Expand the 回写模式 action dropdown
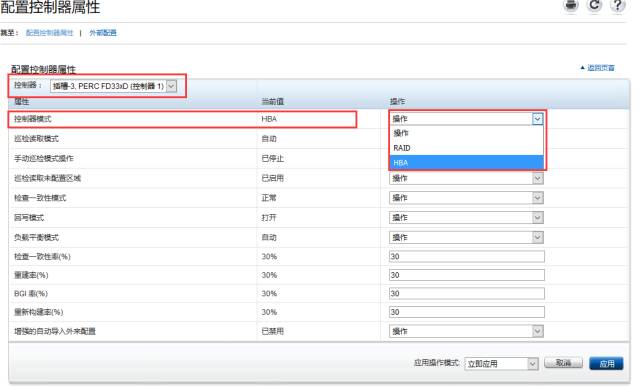 466,218
